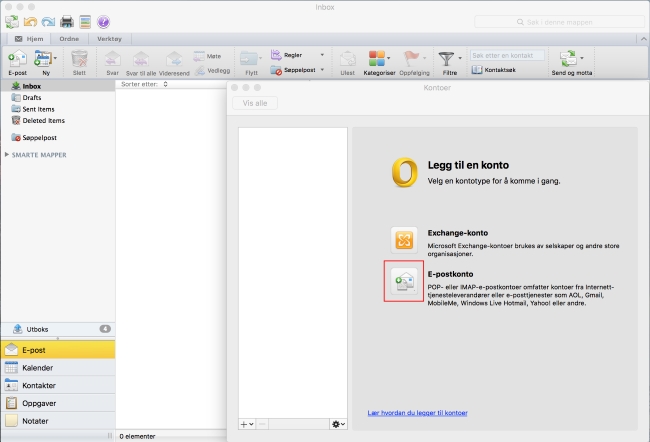
Task: Click the Videresend forward icon
Action: point(174,59)
